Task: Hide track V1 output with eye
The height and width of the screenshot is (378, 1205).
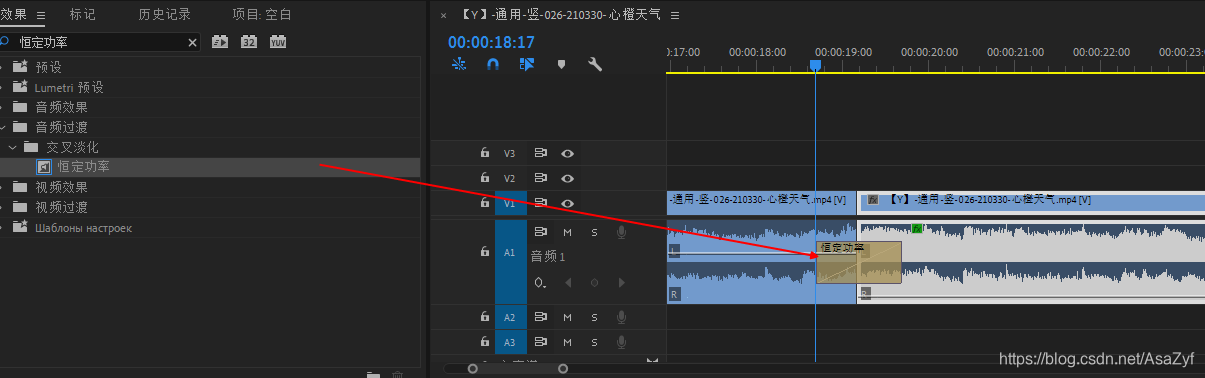Action: (567, 203)
